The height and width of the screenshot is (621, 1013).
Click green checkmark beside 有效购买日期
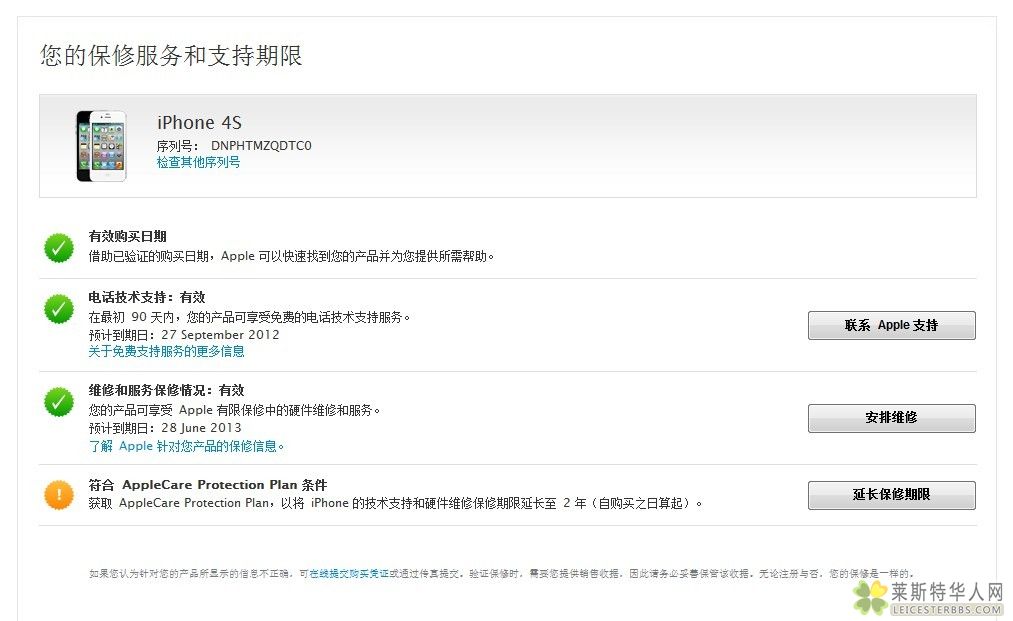click(x=59, y=248)
